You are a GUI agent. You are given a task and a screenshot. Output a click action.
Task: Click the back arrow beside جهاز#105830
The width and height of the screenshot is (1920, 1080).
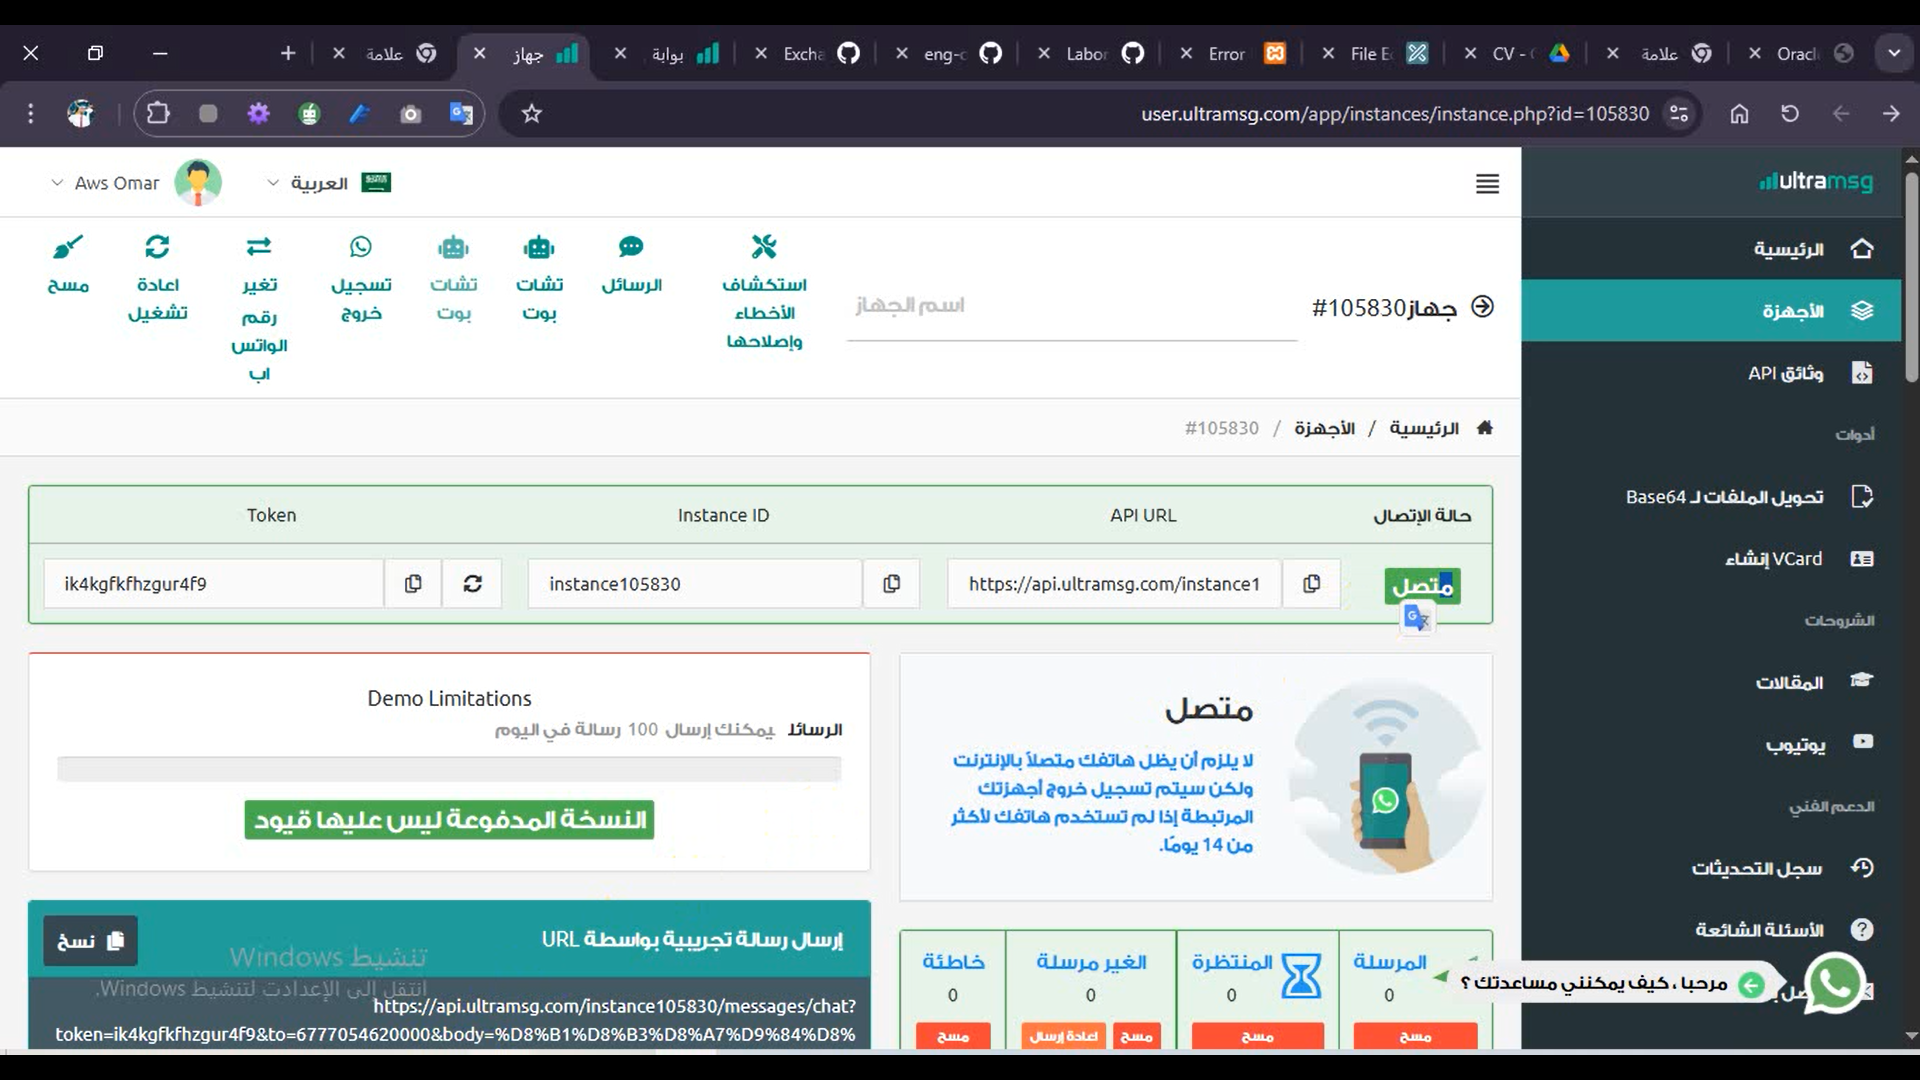pos(1483,307)
